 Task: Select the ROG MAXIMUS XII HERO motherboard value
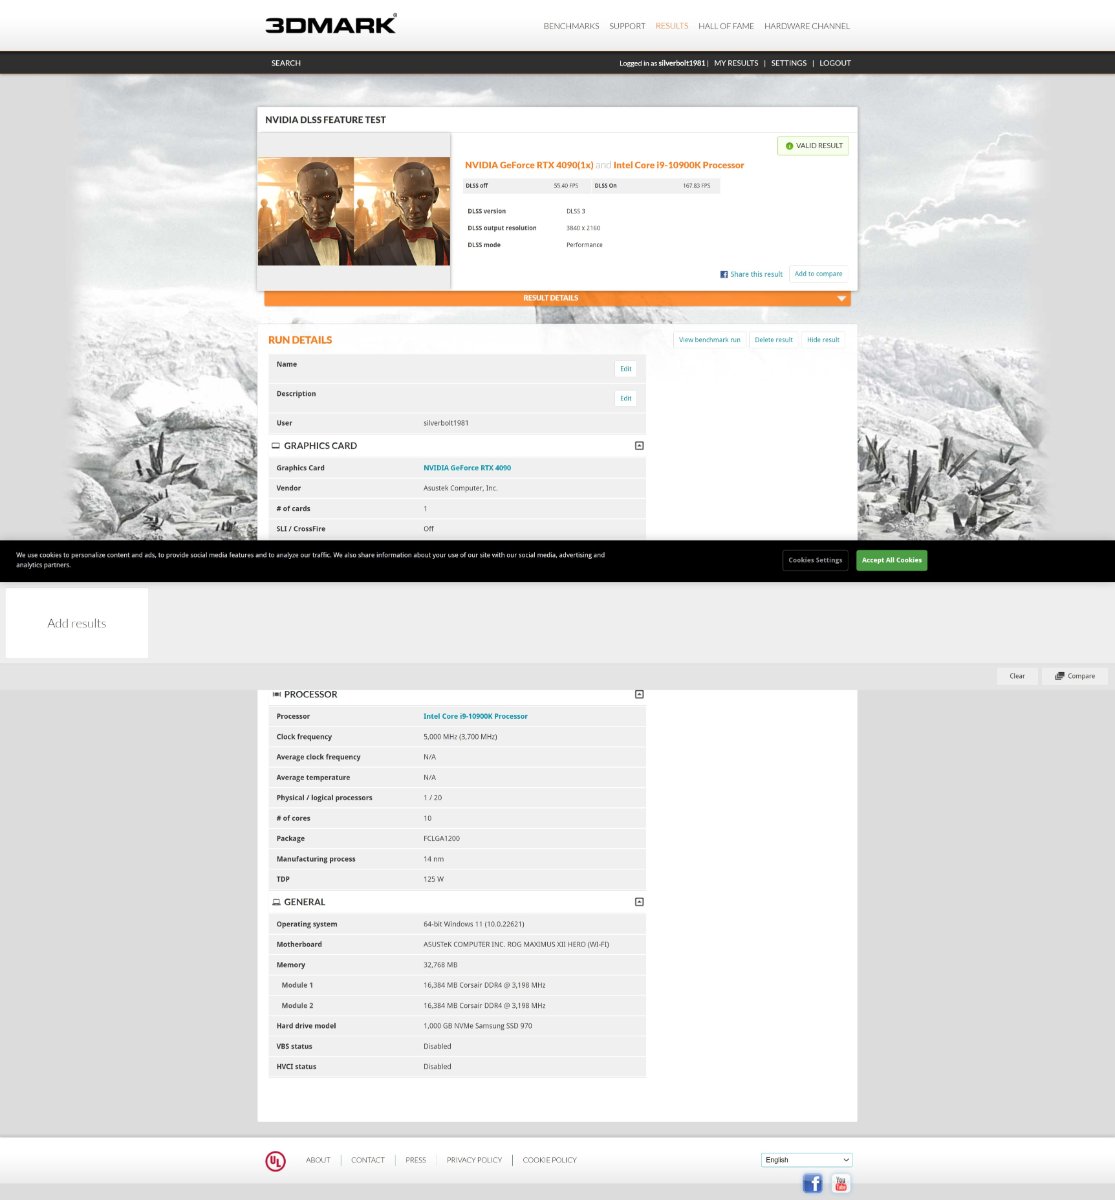pos(516,944)
